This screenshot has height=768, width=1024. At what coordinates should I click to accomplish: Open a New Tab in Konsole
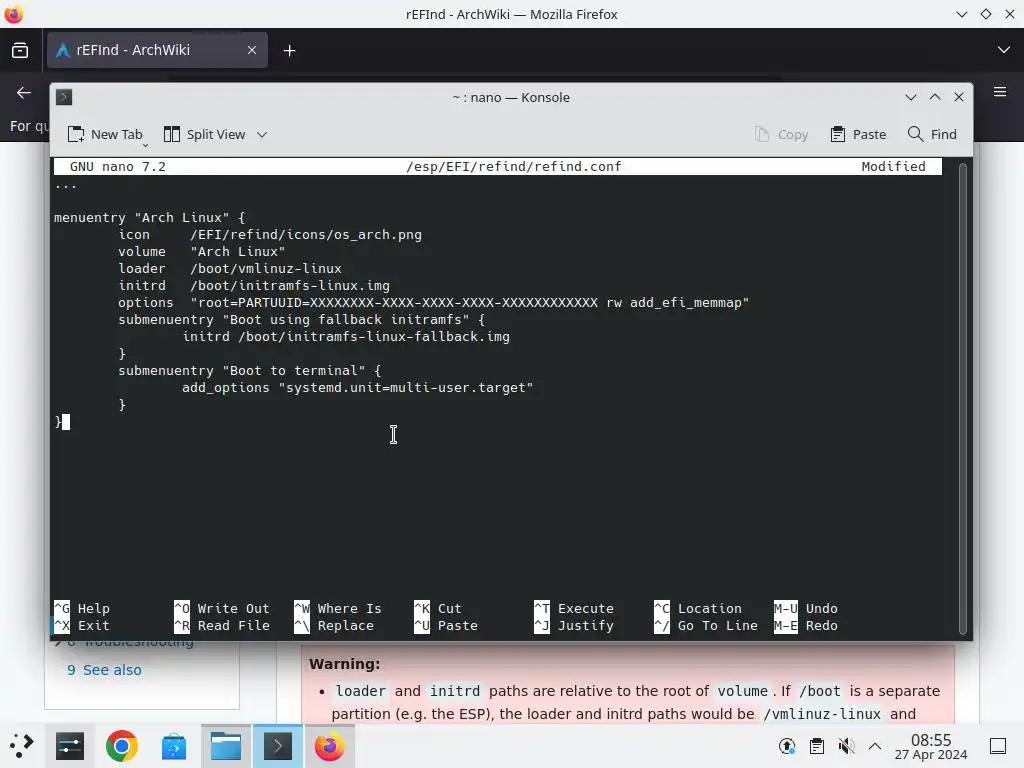[104, 135]
